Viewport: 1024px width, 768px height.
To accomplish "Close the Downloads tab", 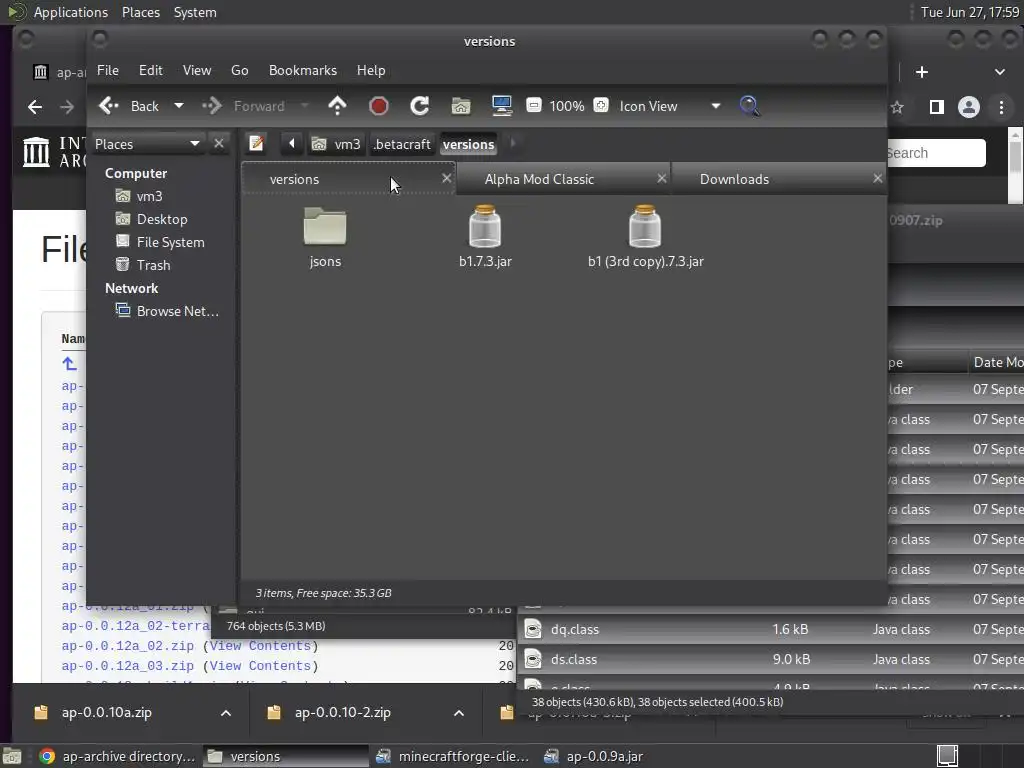I will coord(877,178).
